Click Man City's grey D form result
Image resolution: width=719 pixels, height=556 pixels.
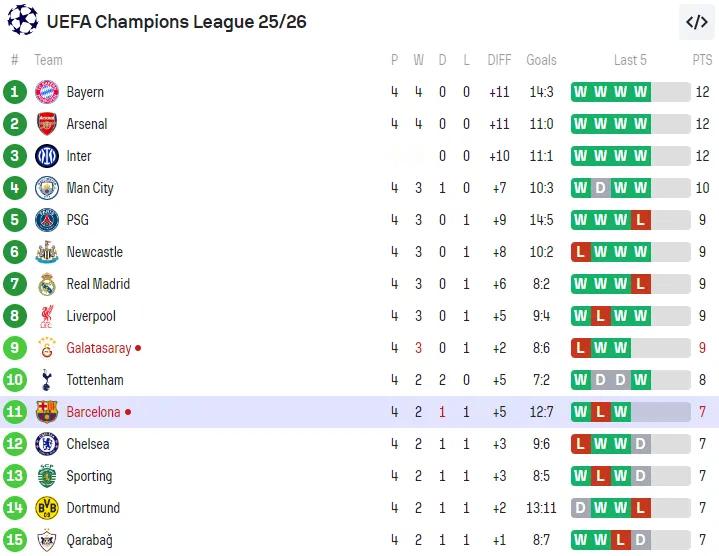[x=601, y=188]
